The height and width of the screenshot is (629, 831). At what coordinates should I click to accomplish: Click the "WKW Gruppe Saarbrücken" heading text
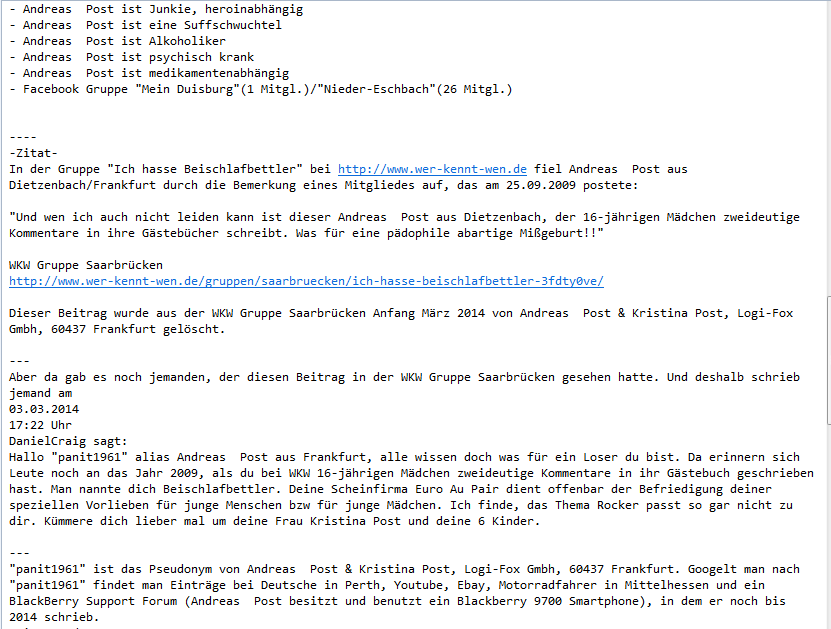pos(86,265)
